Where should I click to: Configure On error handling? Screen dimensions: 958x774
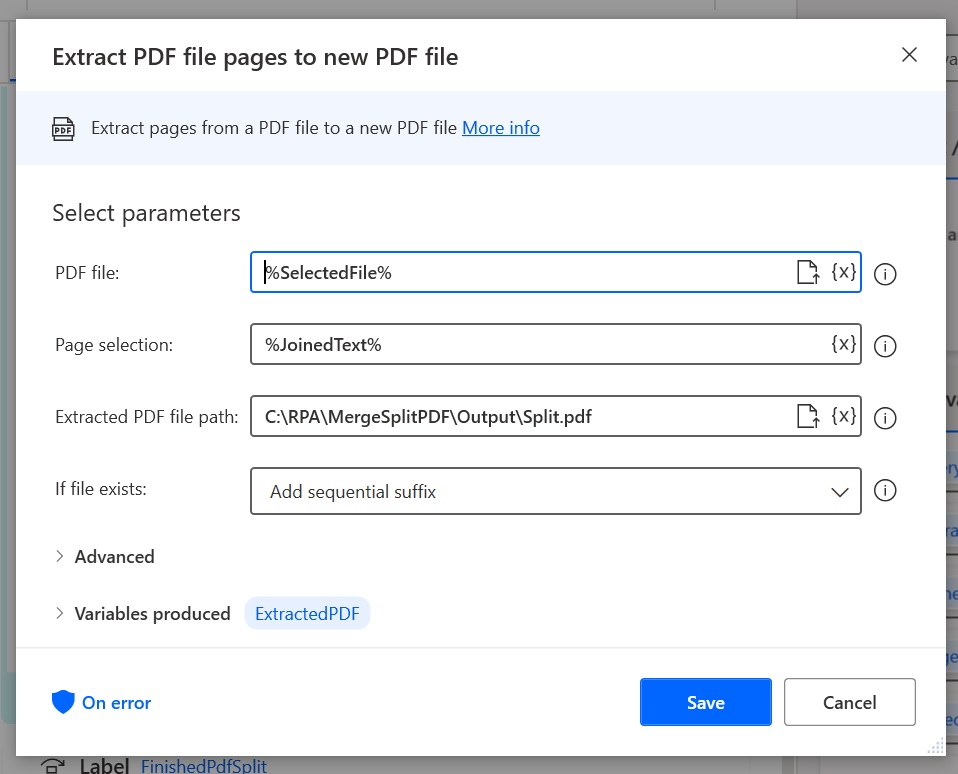click(x=116, y=702)
